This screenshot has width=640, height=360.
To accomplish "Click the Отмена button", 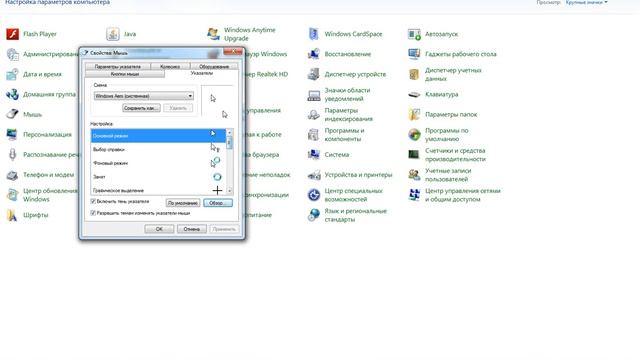I will [x=191, y=229].
